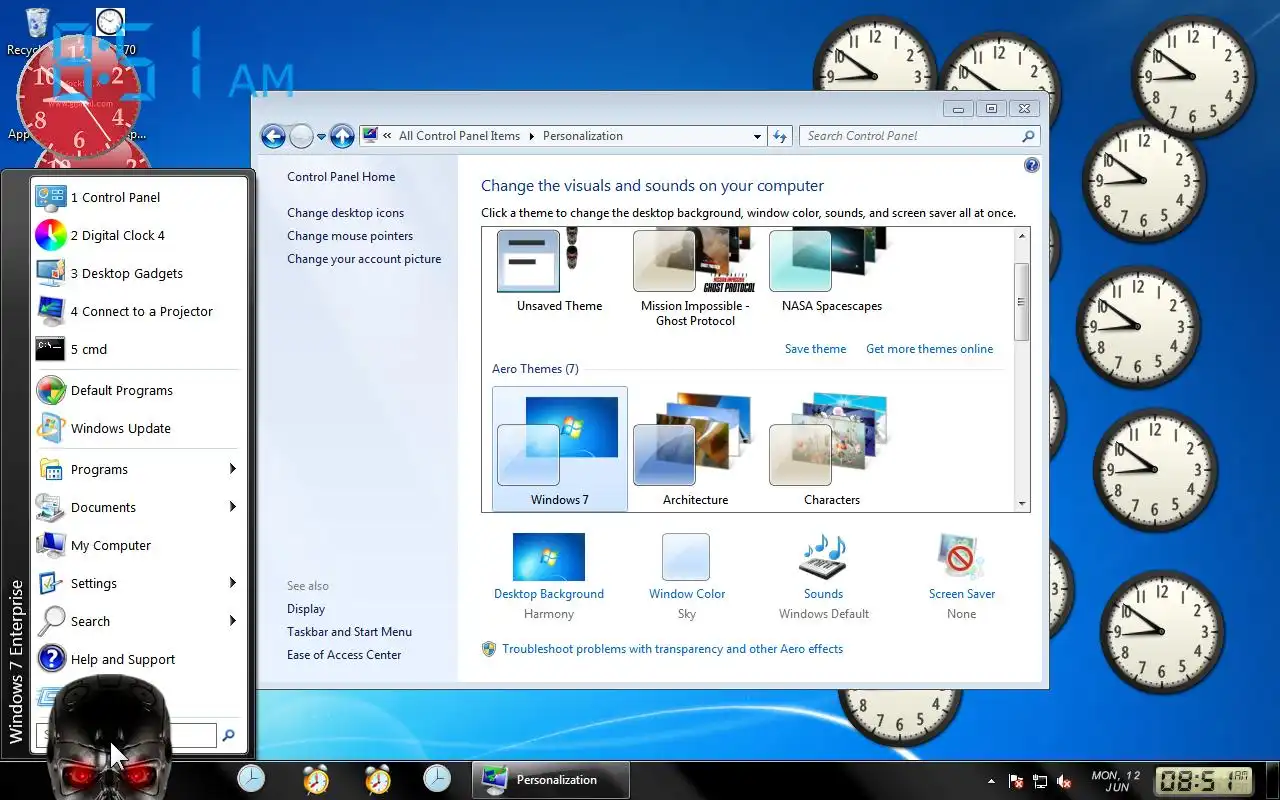Open Control Panel from the Start menu
Viewport: 1280px width, 800px height.
tap(140, 197)
